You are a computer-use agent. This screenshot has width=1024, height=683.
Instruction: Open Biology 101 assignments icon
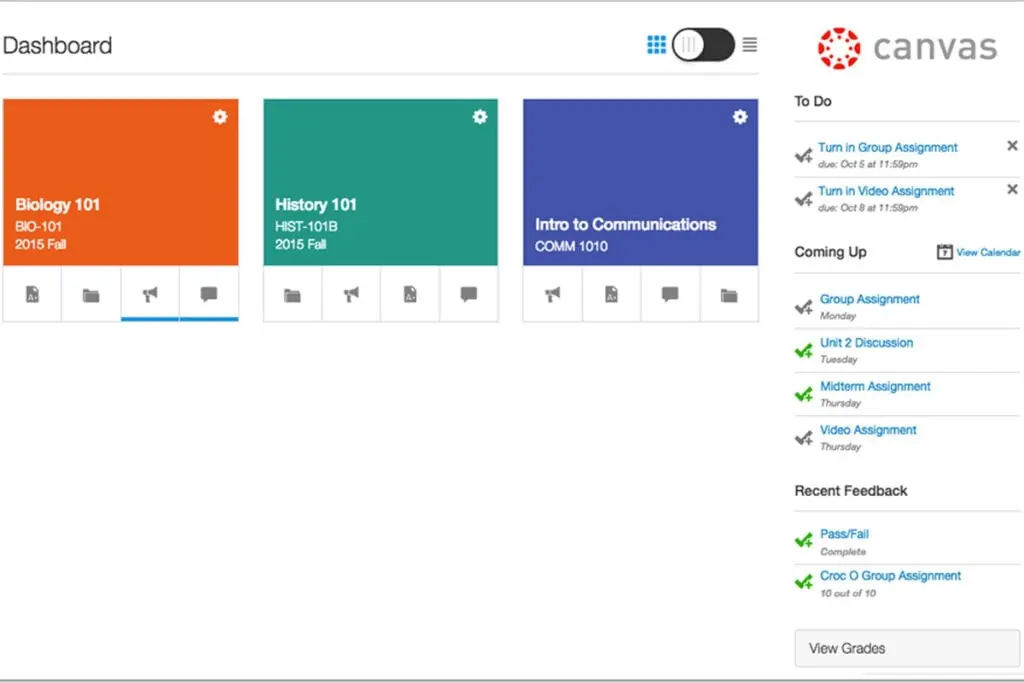point(33,294)
